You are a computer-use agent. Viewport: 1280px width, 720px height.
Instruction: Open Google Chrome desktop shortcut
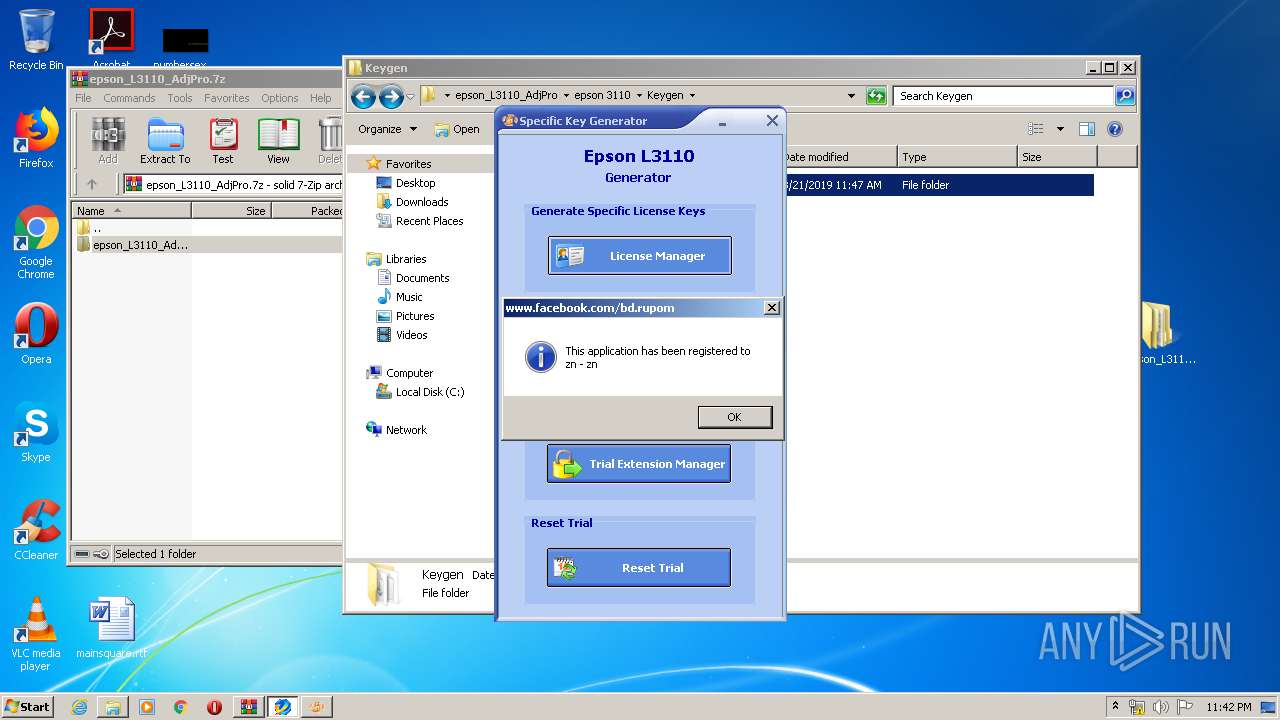(36, 243)
